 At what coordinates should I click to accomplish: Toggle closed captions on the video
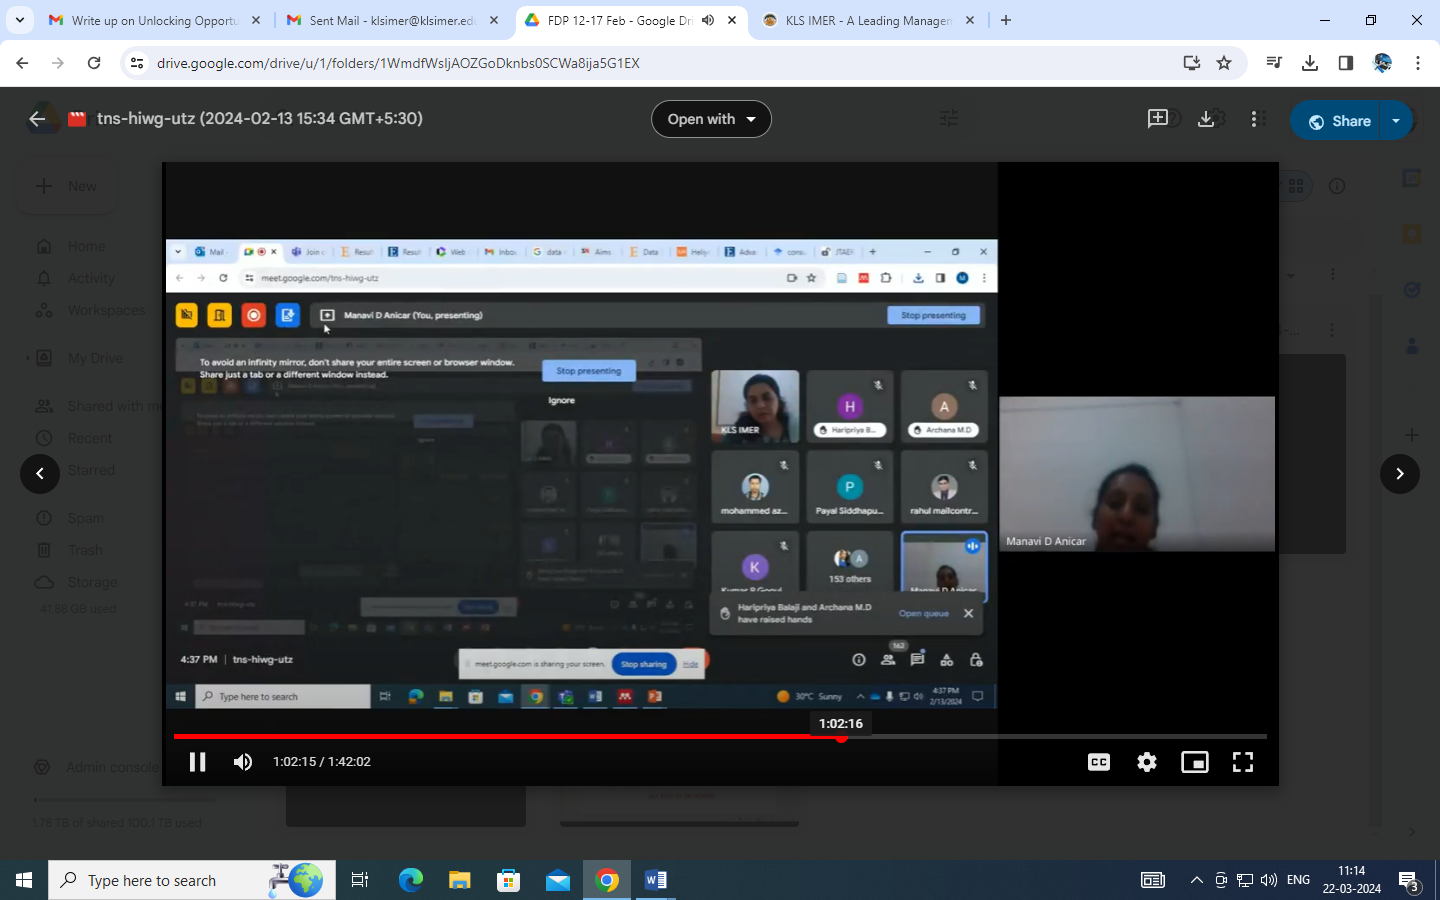pyautogui.click(x=1098, y=762)
